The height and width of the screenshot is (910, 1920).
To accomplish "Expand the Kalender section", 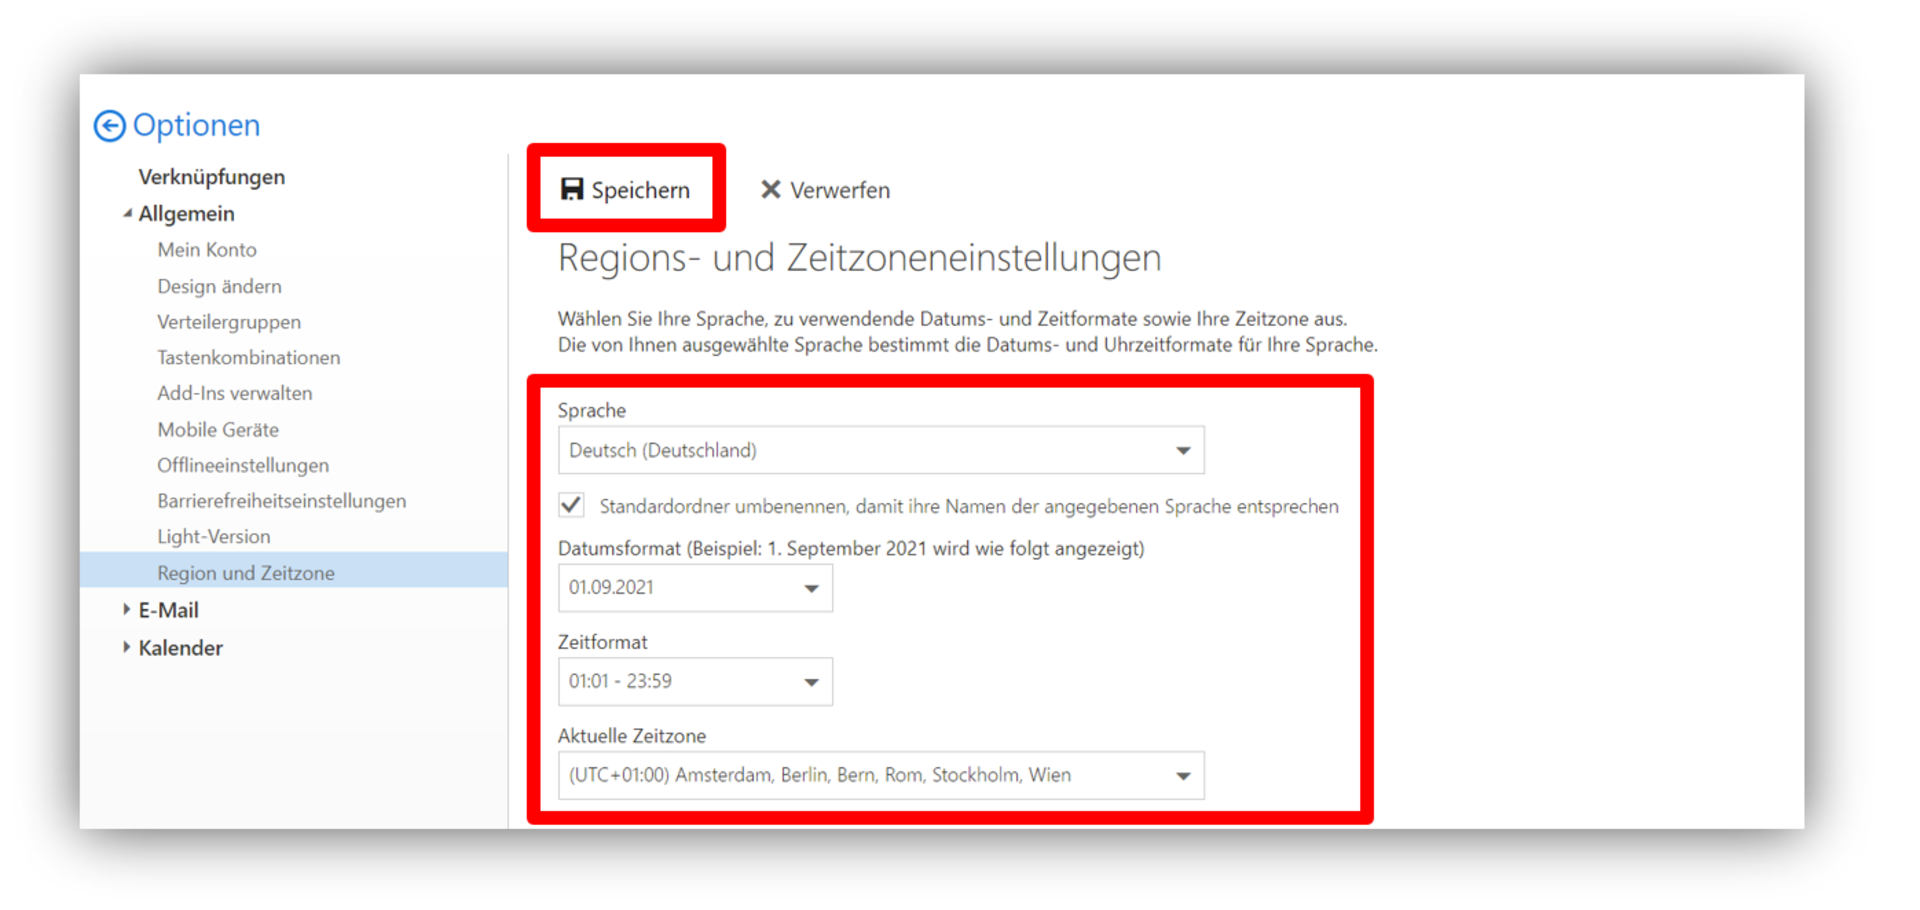I will pyautogui.click(x=127, y=648).
